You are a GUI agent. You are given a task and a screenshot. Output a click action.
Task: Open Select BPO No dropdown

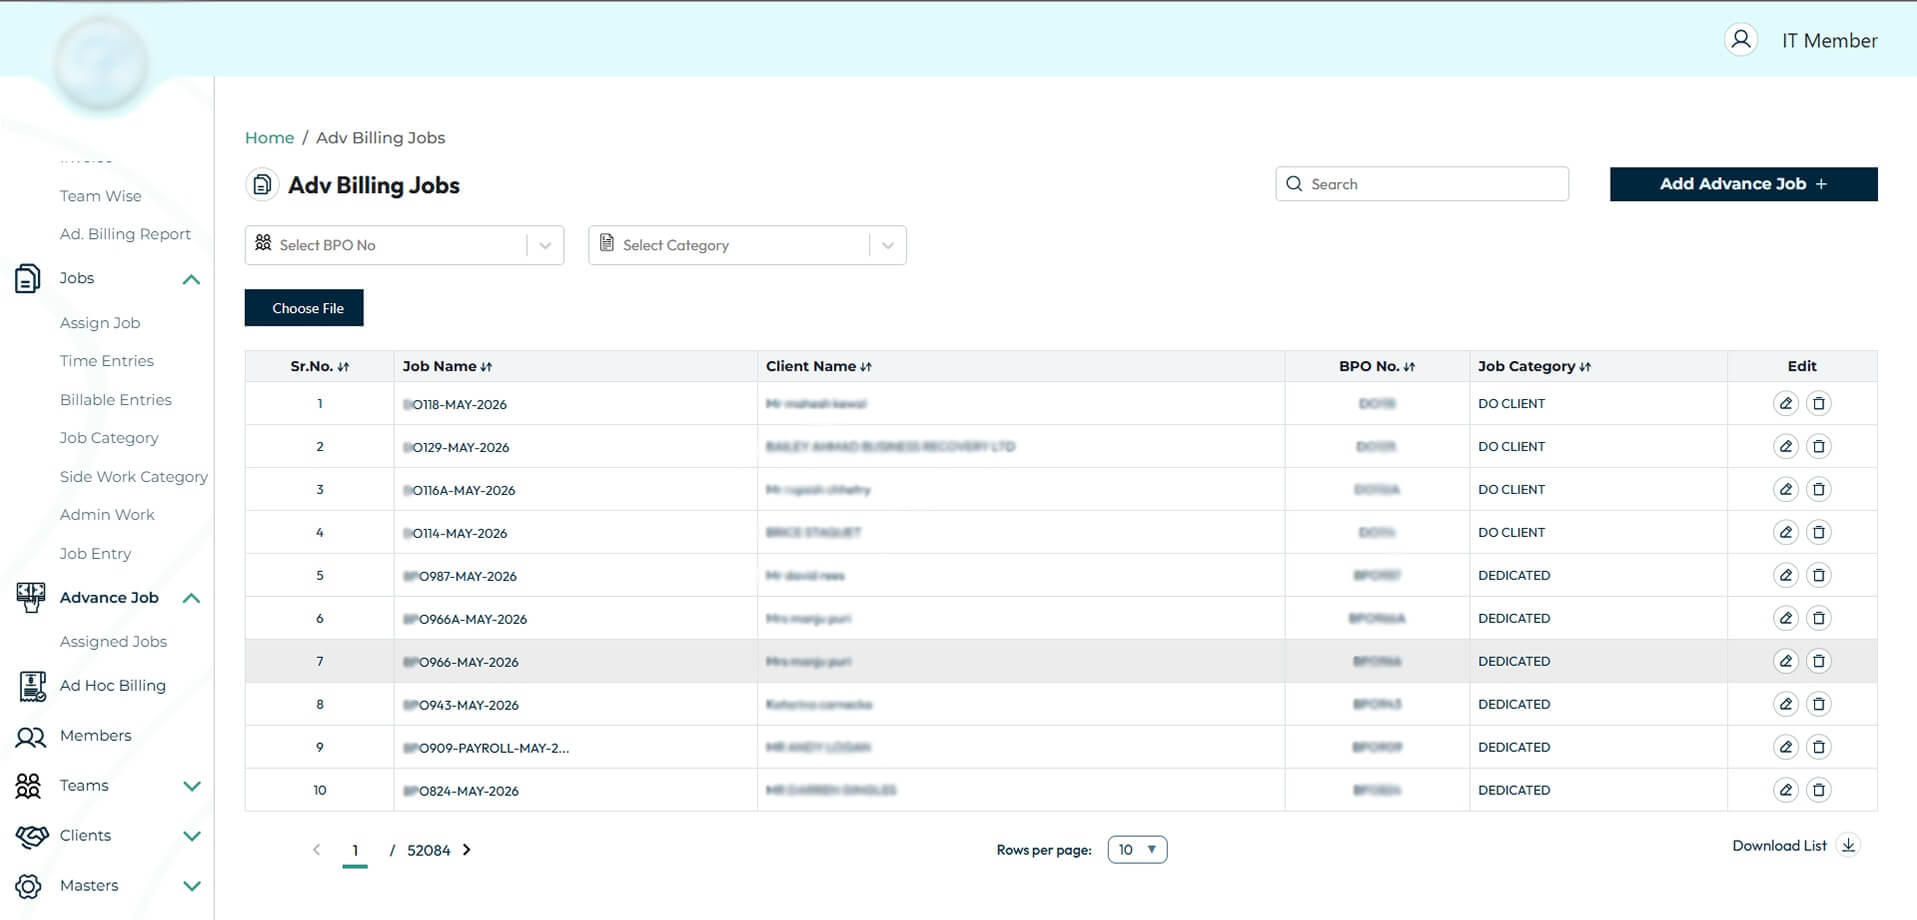coord(404,245)
